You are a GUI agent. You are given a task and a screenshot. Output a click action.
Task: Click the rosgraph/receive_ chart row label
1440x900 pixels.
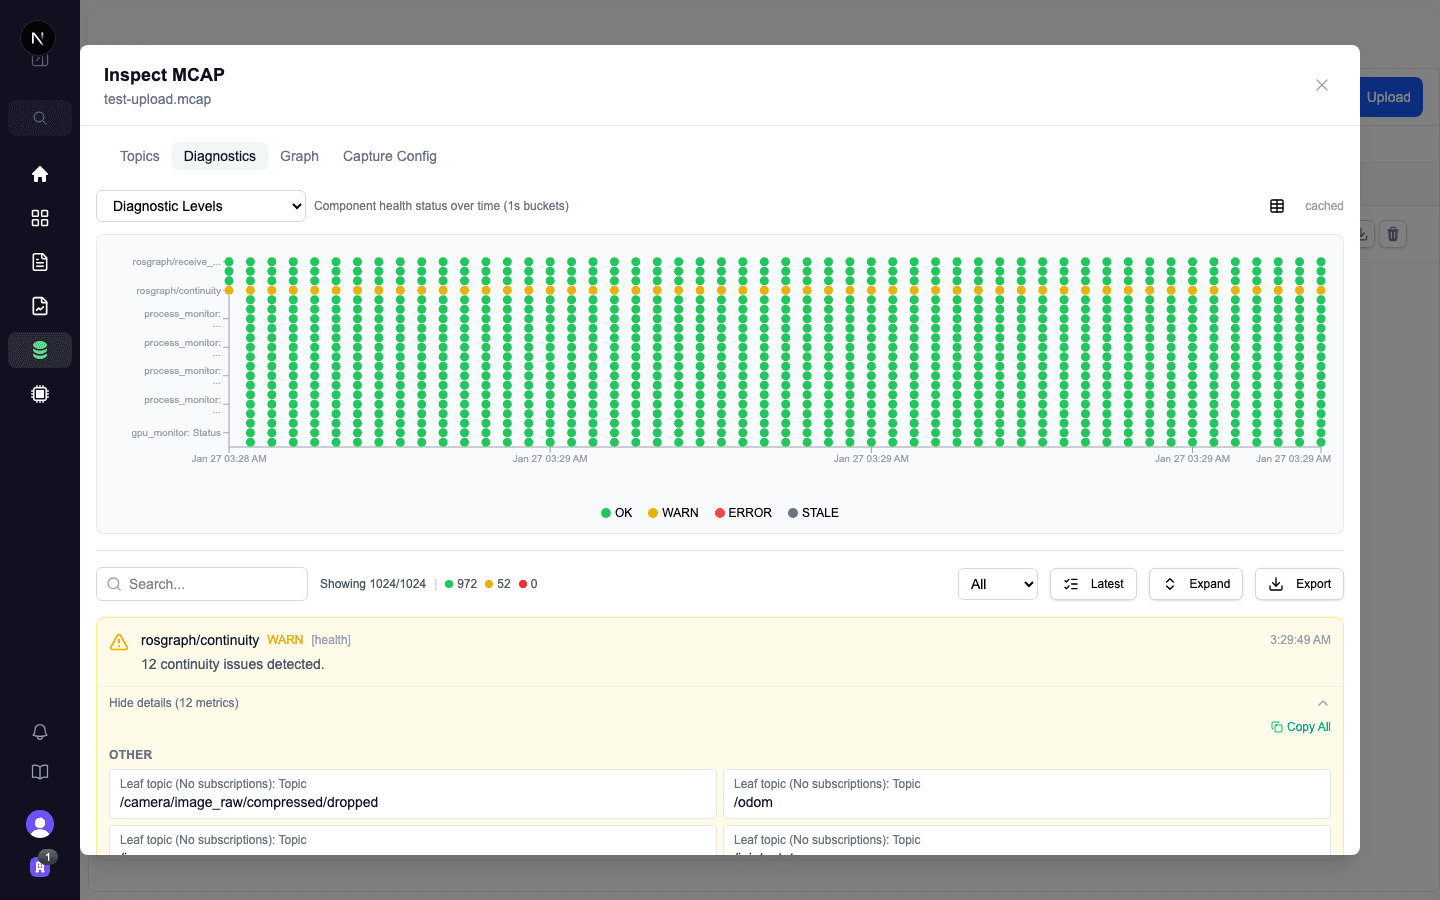tap(176, 262)
